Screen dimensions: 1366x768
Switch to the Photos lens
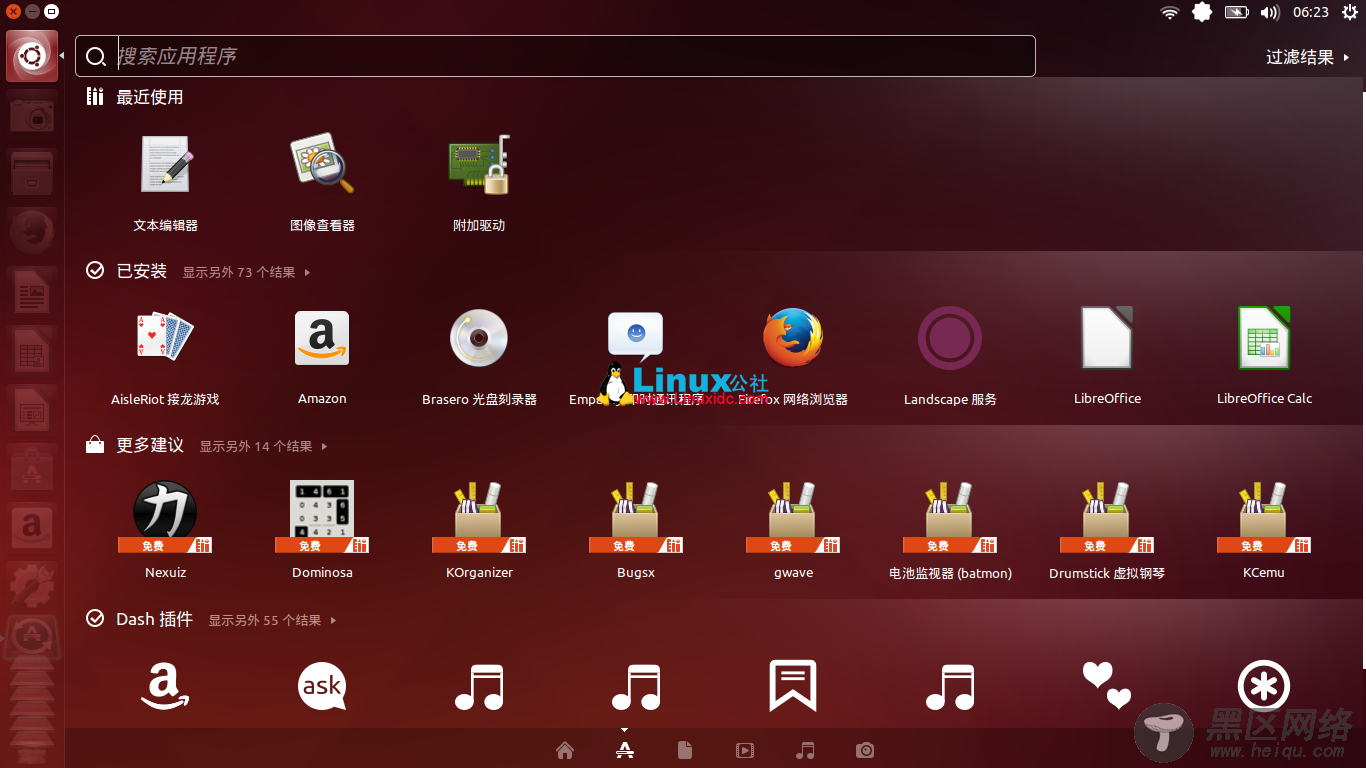click(x=865, y=750)
